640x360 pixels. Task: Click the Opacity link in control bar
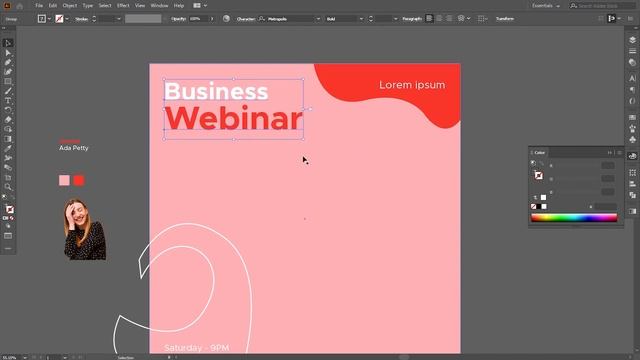point(178,19)
